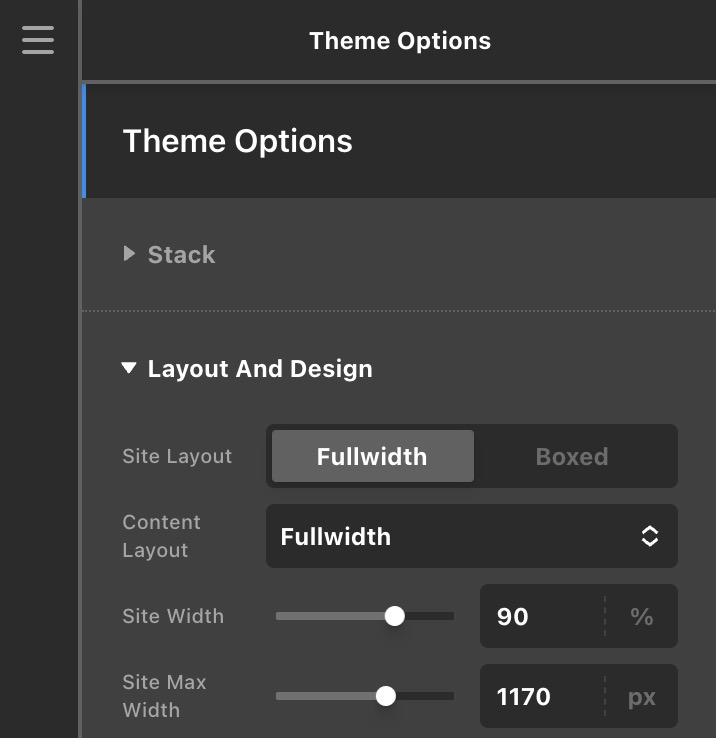
Task: Click the Site Max Width slider handle
Action: click(386, 696)
